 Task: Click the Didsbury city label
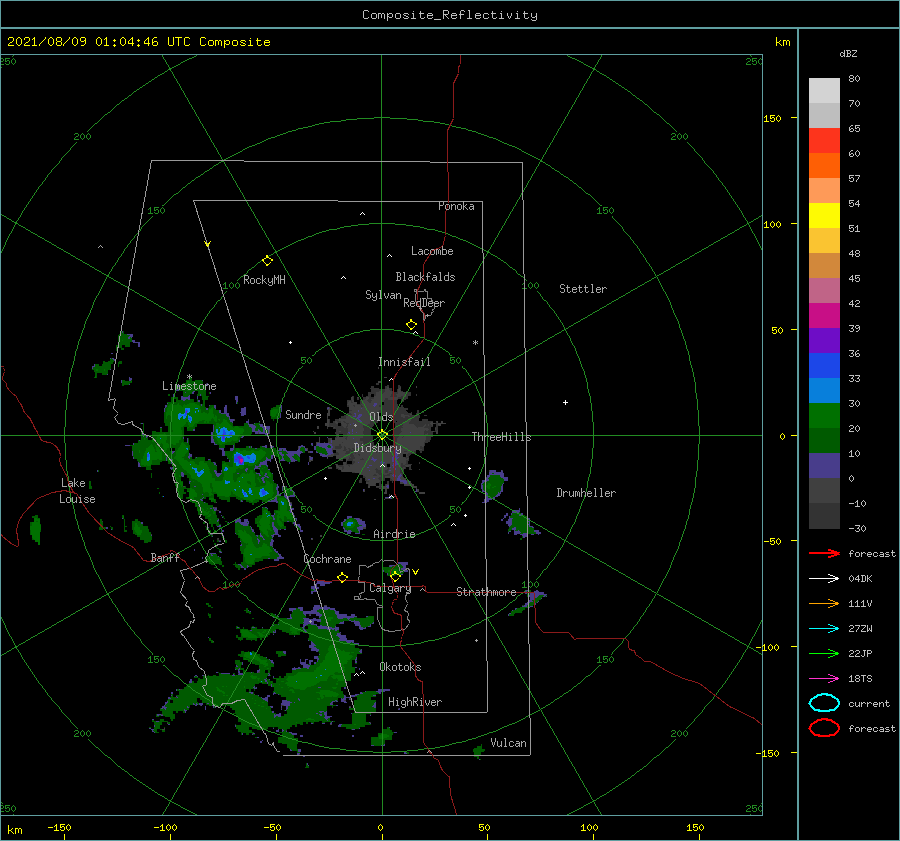(x=378, y=448)
